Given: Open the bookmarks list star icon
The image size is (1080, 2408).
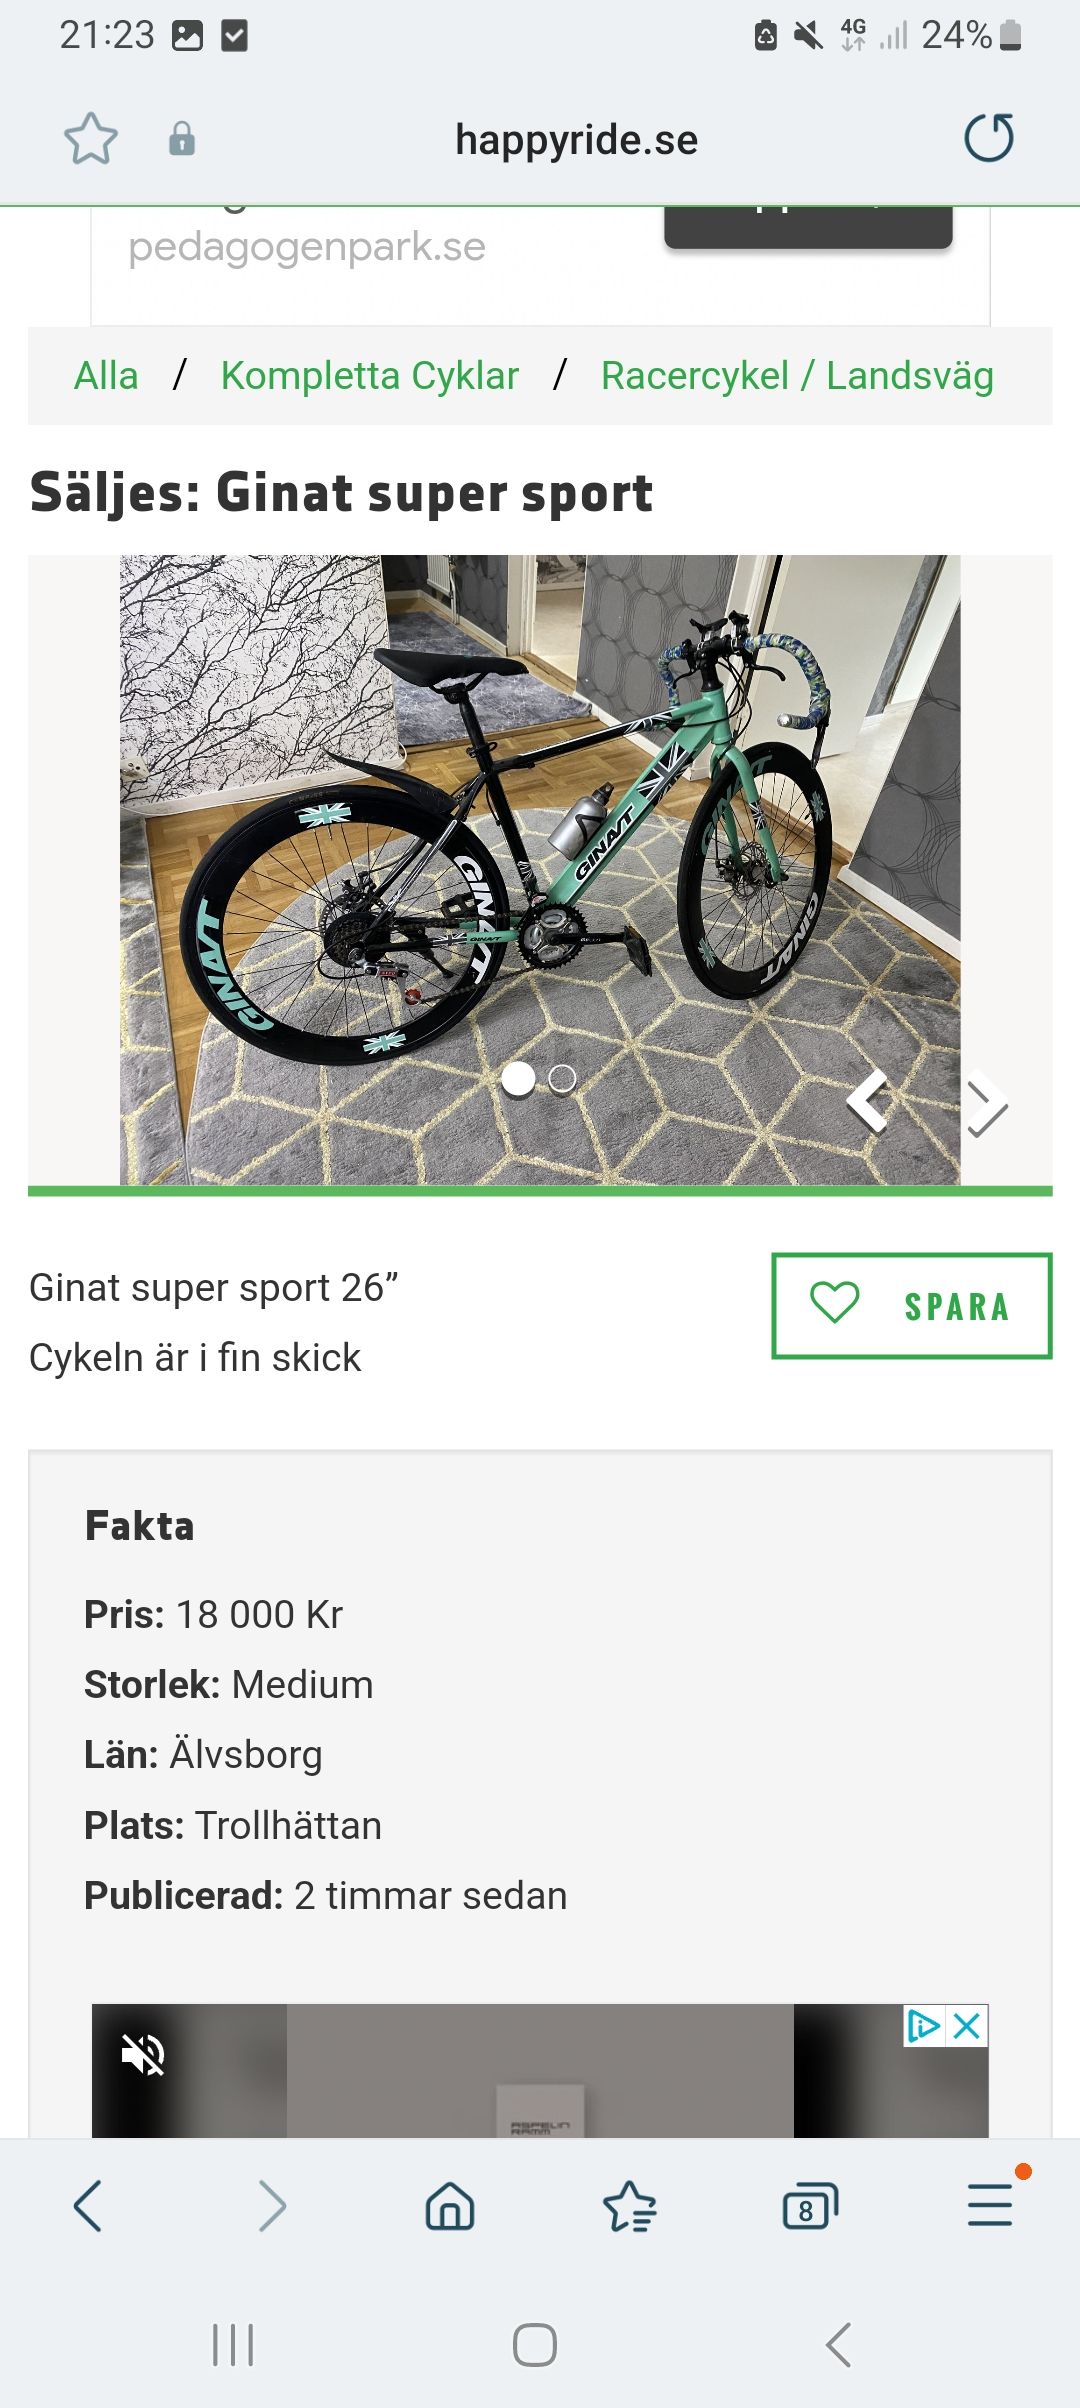Looking at the screenshot, I should [630, 2206].
